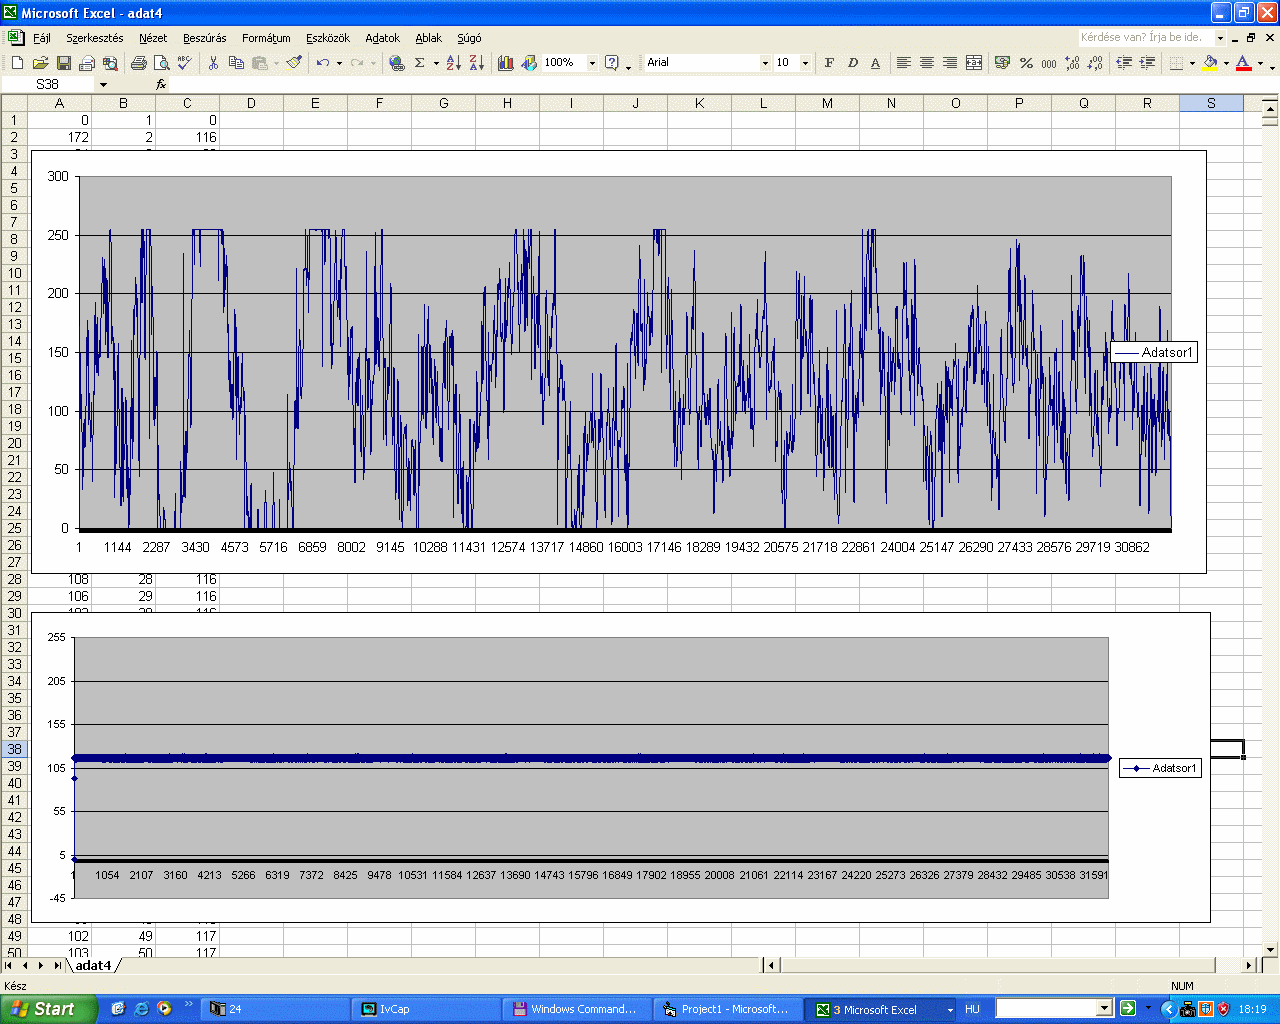
Task: Sort data ascending A to Z
Action: (453, 63)
